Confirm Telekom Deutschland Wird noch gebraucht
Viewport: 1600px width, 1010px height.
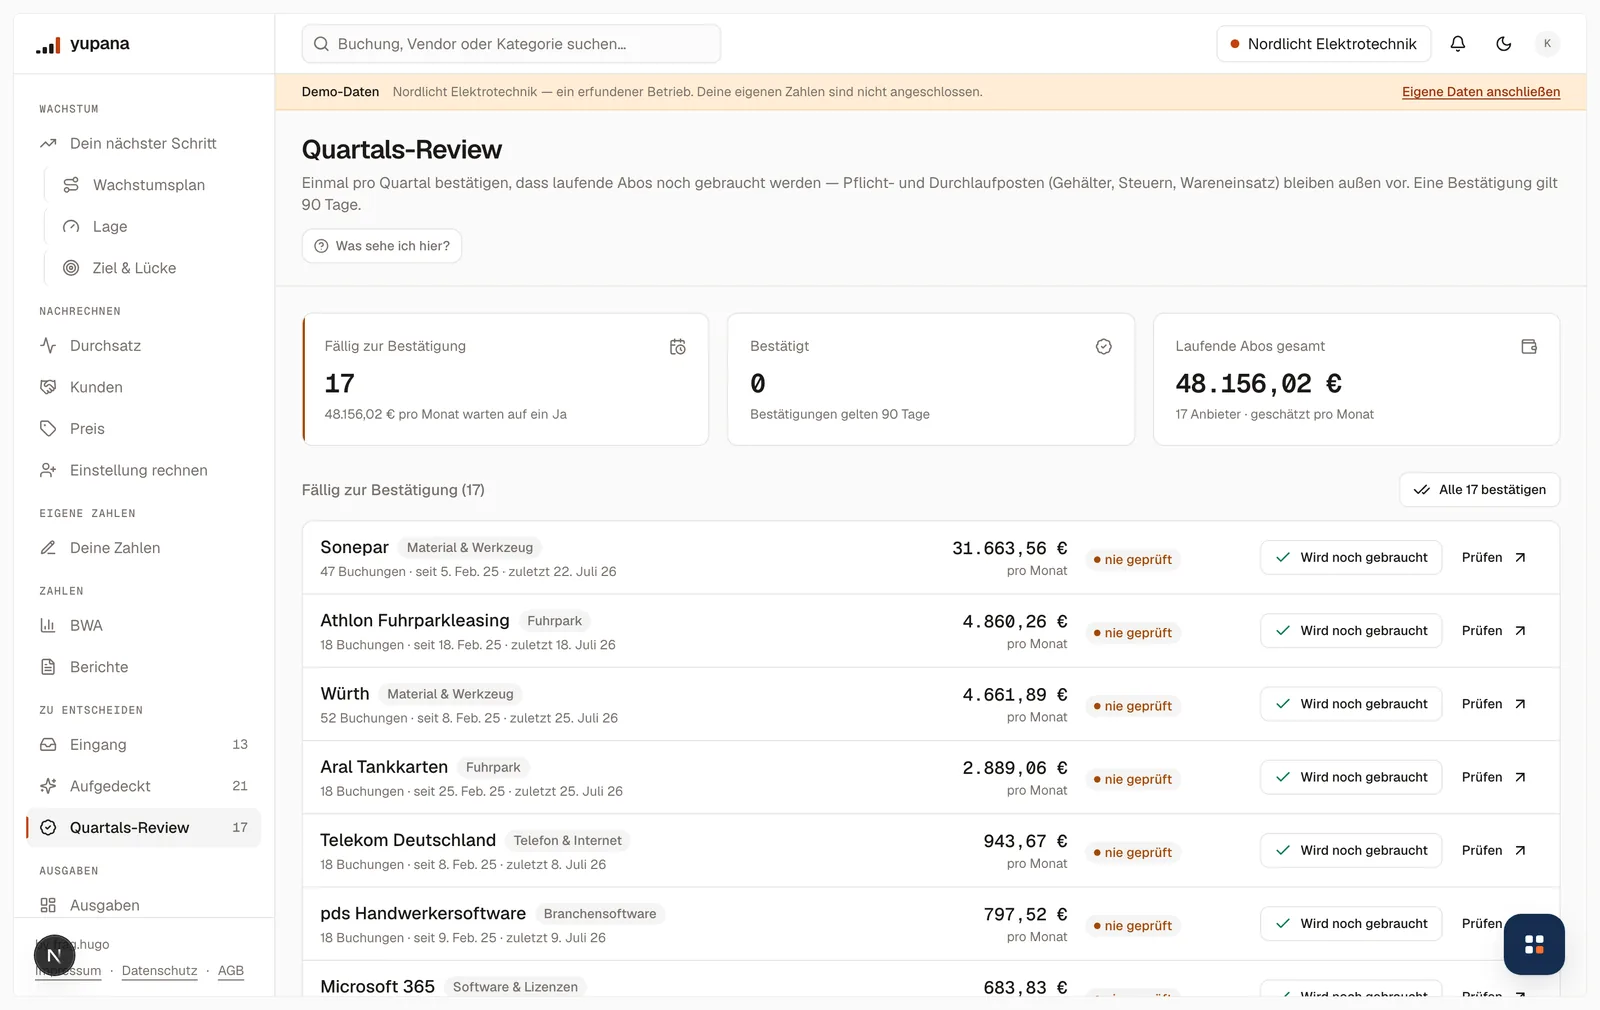pyautogui.click(x=1351, y=850)
